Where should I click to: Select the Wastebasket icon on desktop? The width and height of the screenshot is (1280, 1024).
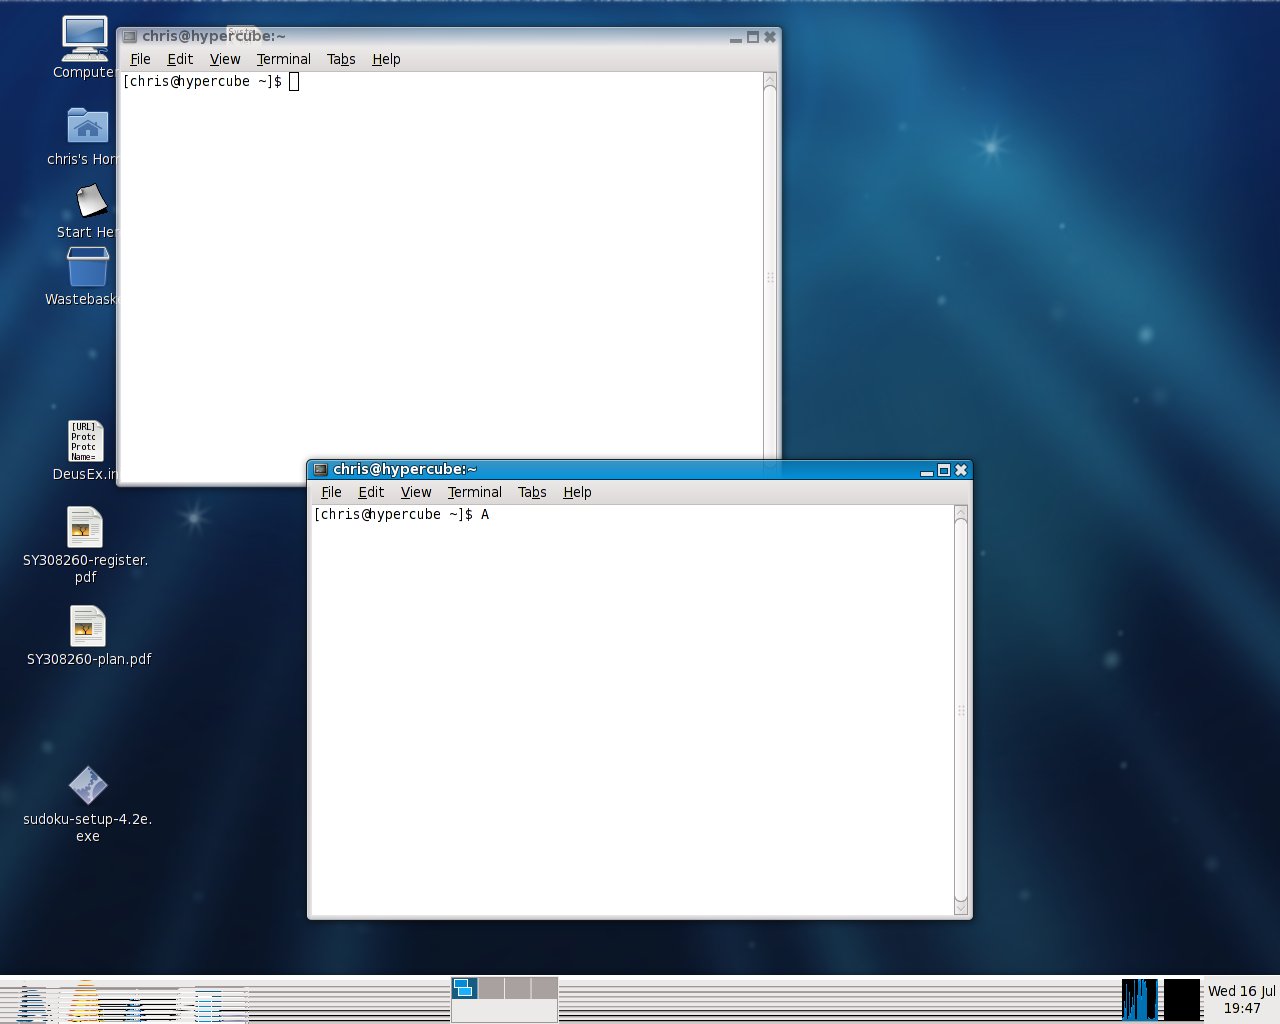pos(87,268)
